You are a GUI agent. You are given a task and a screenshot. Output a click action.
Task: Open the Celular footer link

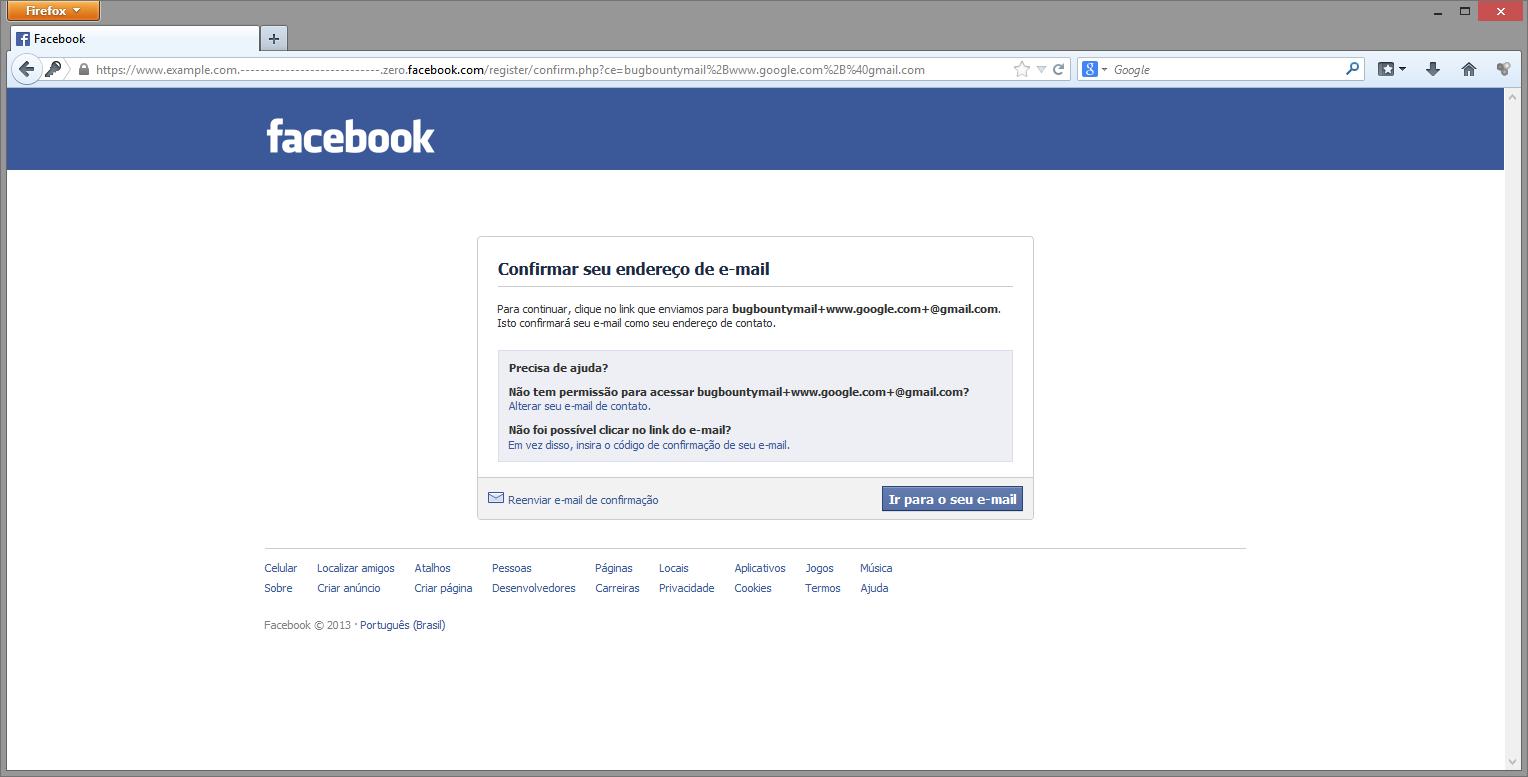click(281, 568)
